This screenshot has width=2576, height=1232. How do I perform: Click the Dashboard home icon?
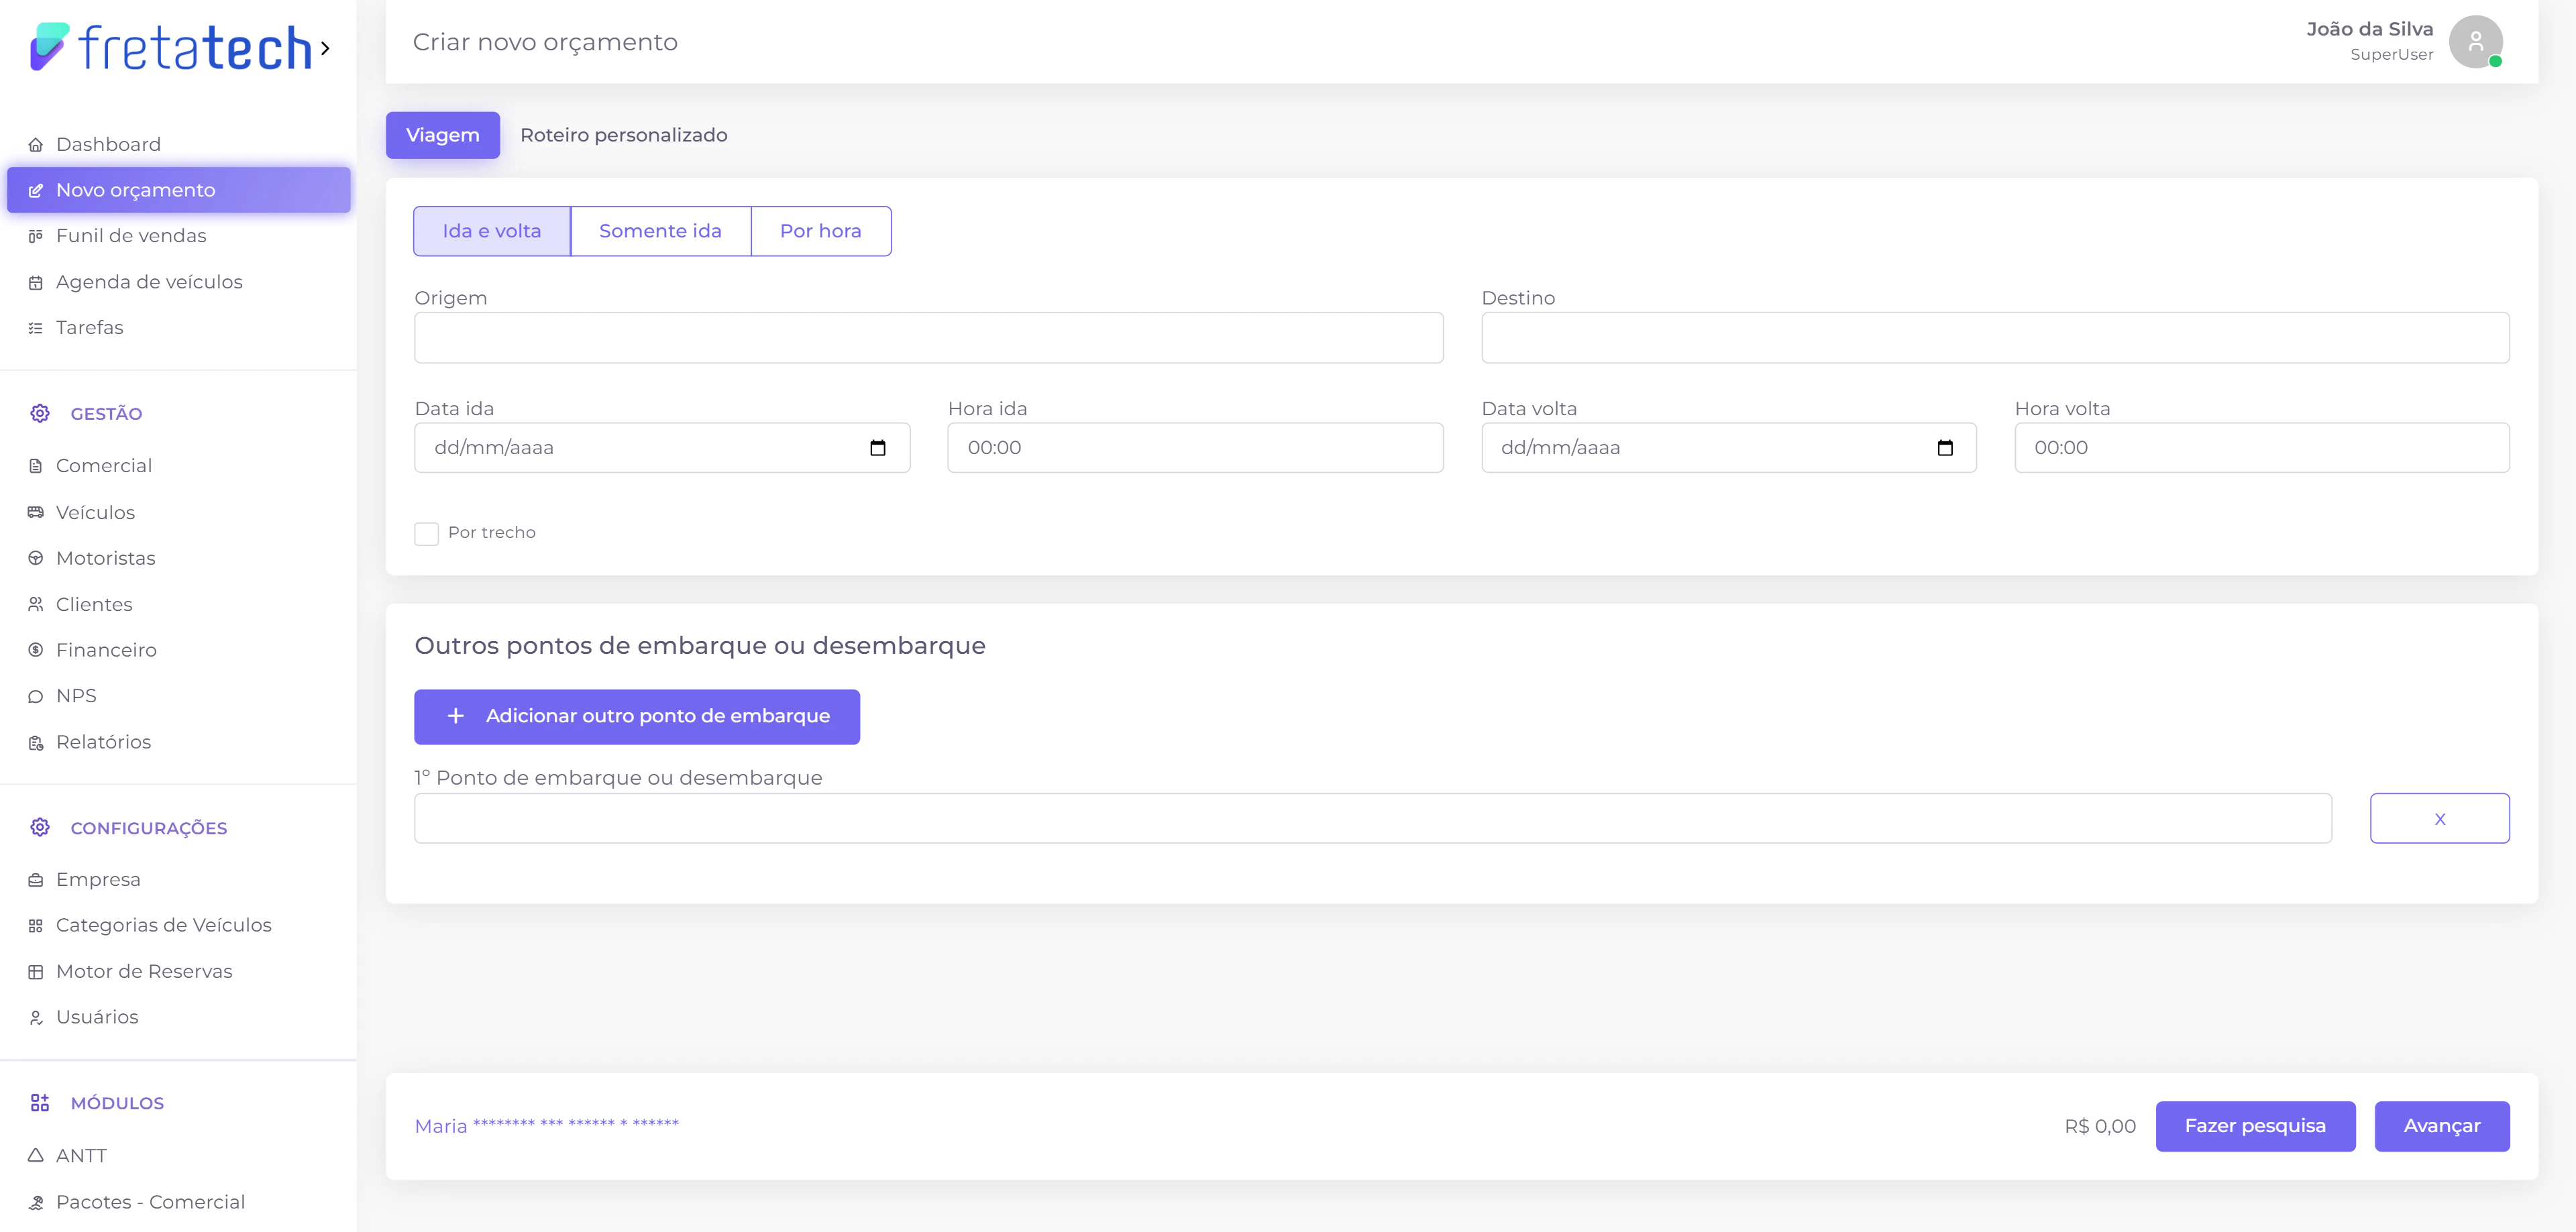coord(36,145)
